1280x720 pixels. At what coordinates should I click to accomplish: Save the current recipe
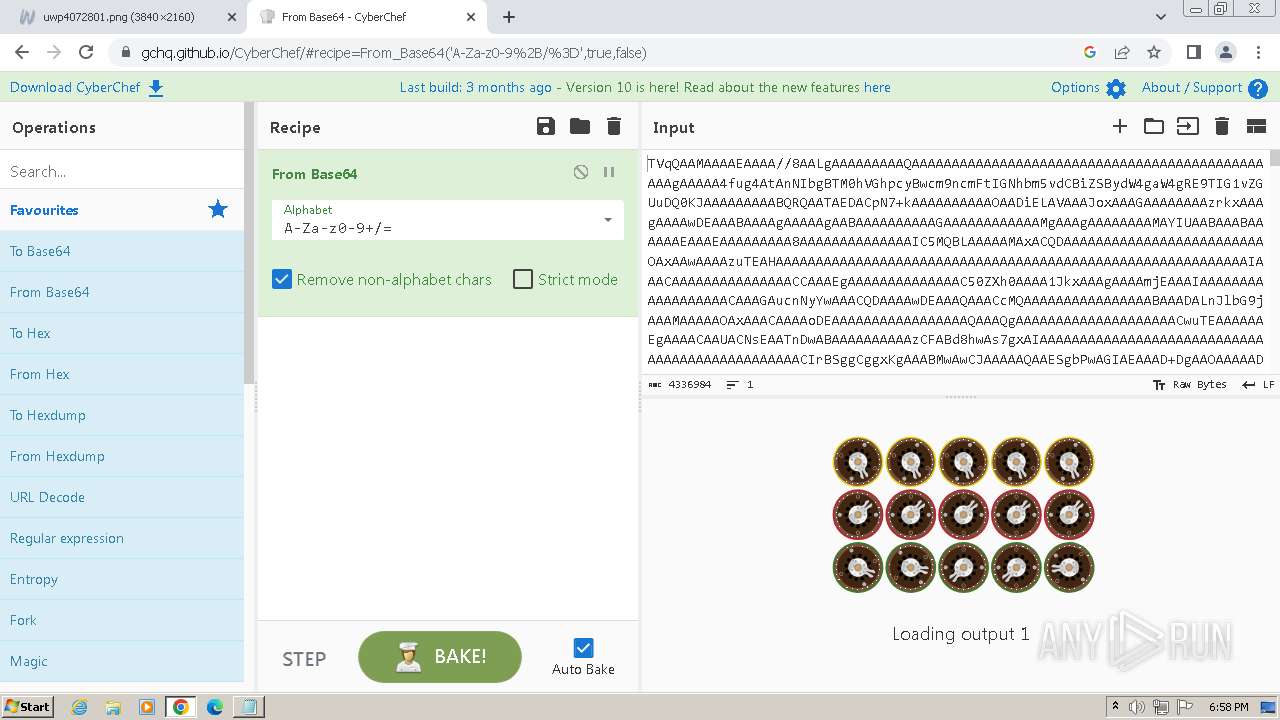coord(546,126)
